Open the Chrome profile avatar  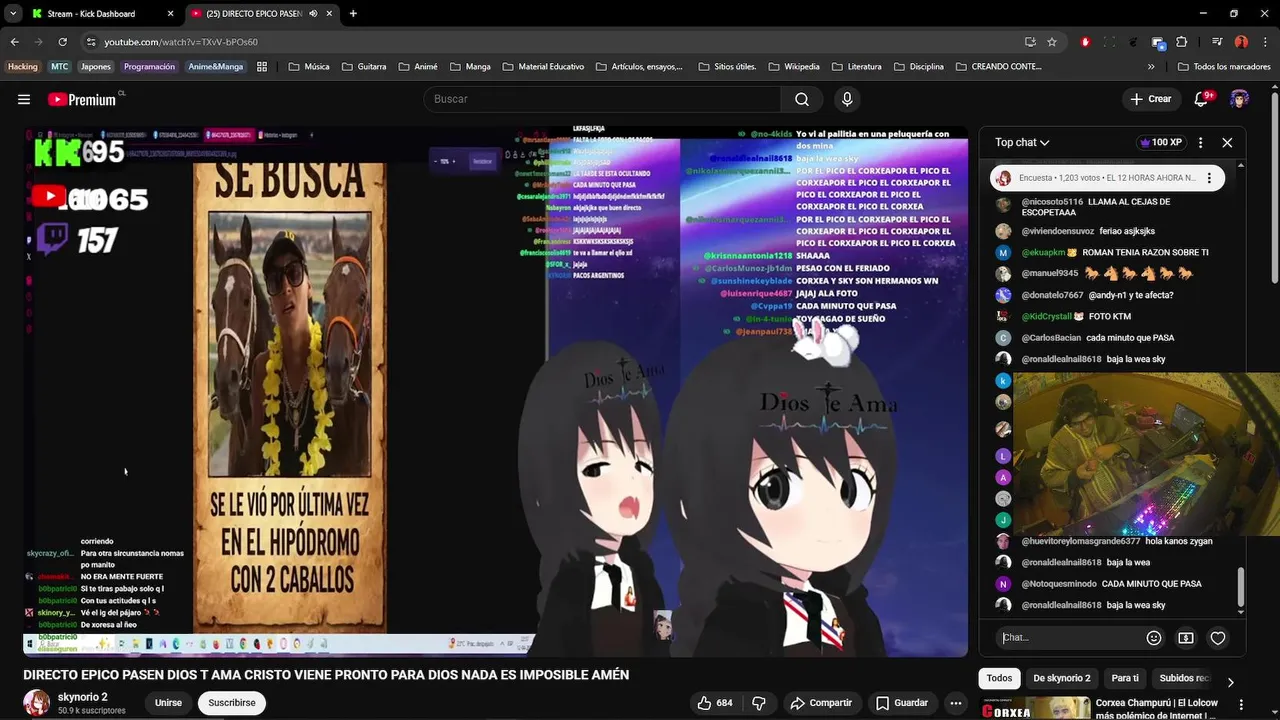[x=1241, y=42]
